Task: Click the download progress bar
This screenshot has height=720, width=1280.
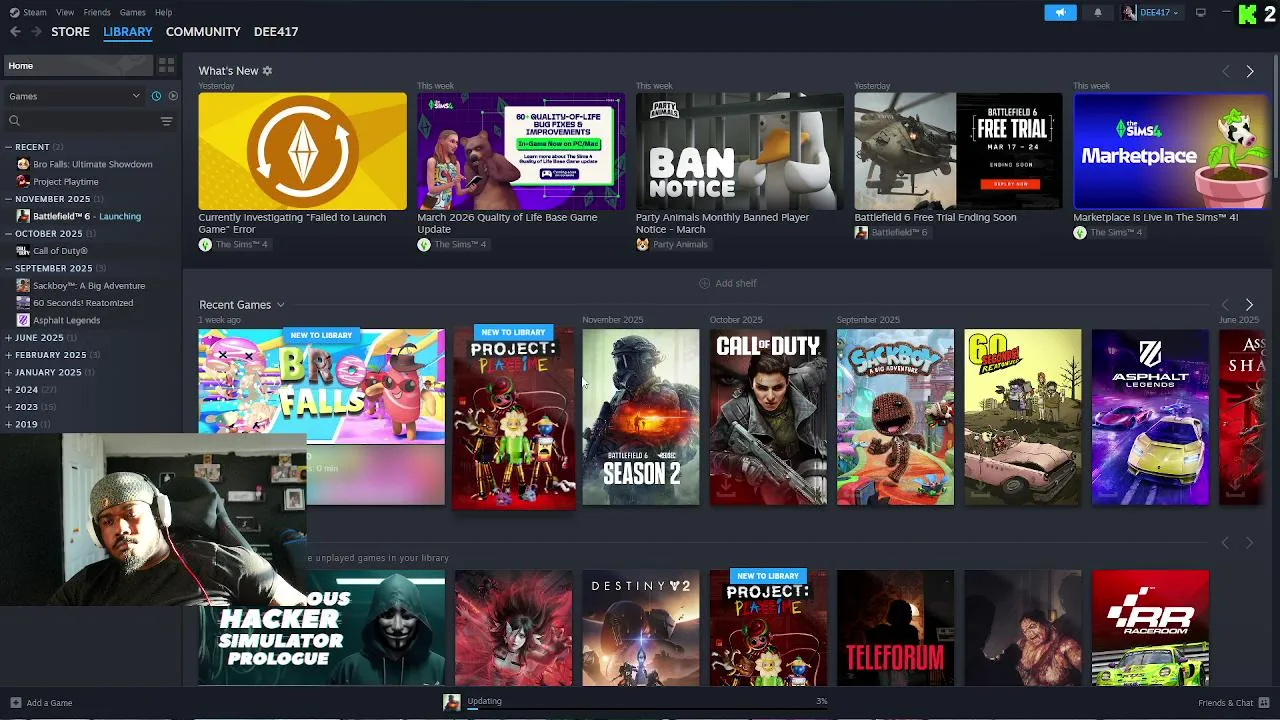Action: coord(647,708)
